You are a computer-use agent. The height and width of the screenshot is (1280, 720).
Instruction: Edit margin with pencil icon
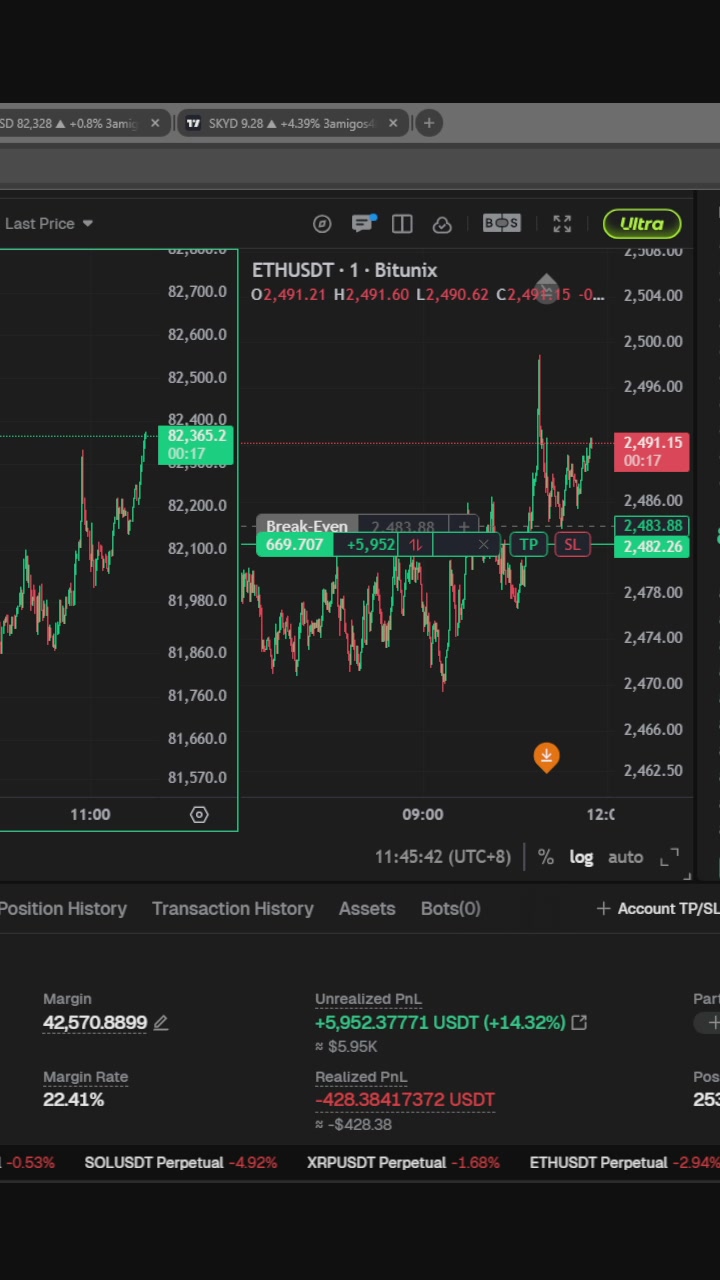tap(161, 1023)
